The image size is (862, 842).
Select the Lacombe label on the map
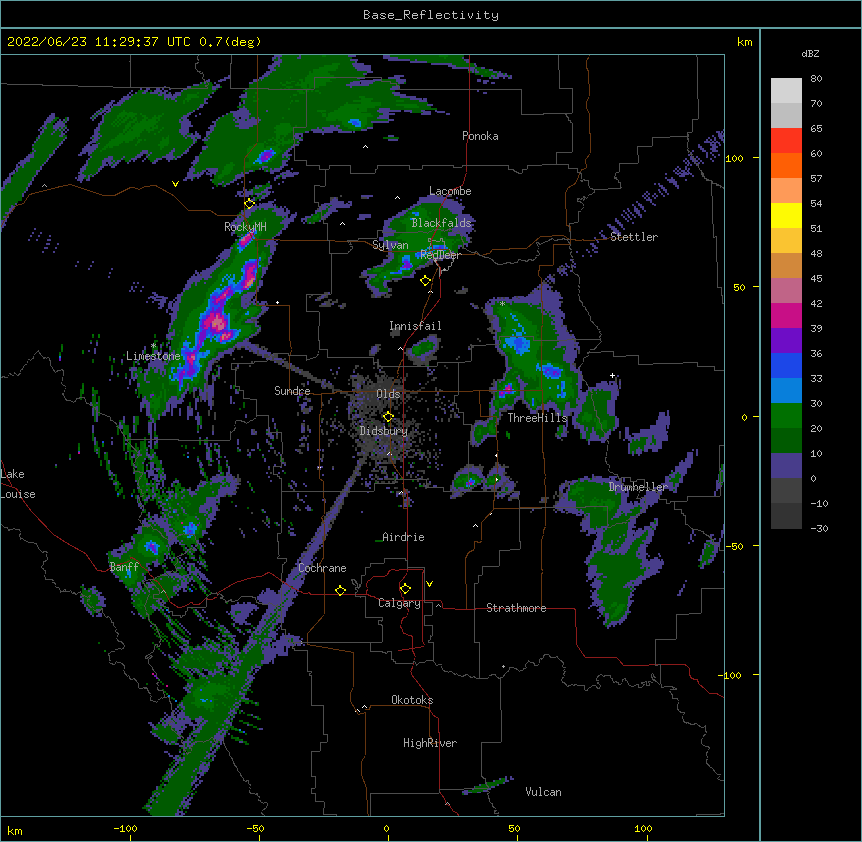coord(450,191)
